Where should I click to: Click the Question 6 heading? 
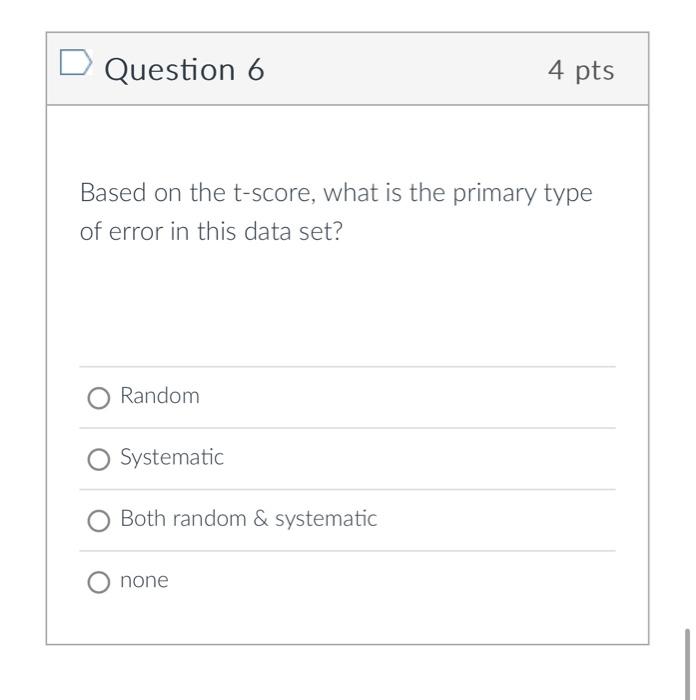click(184, 70)
